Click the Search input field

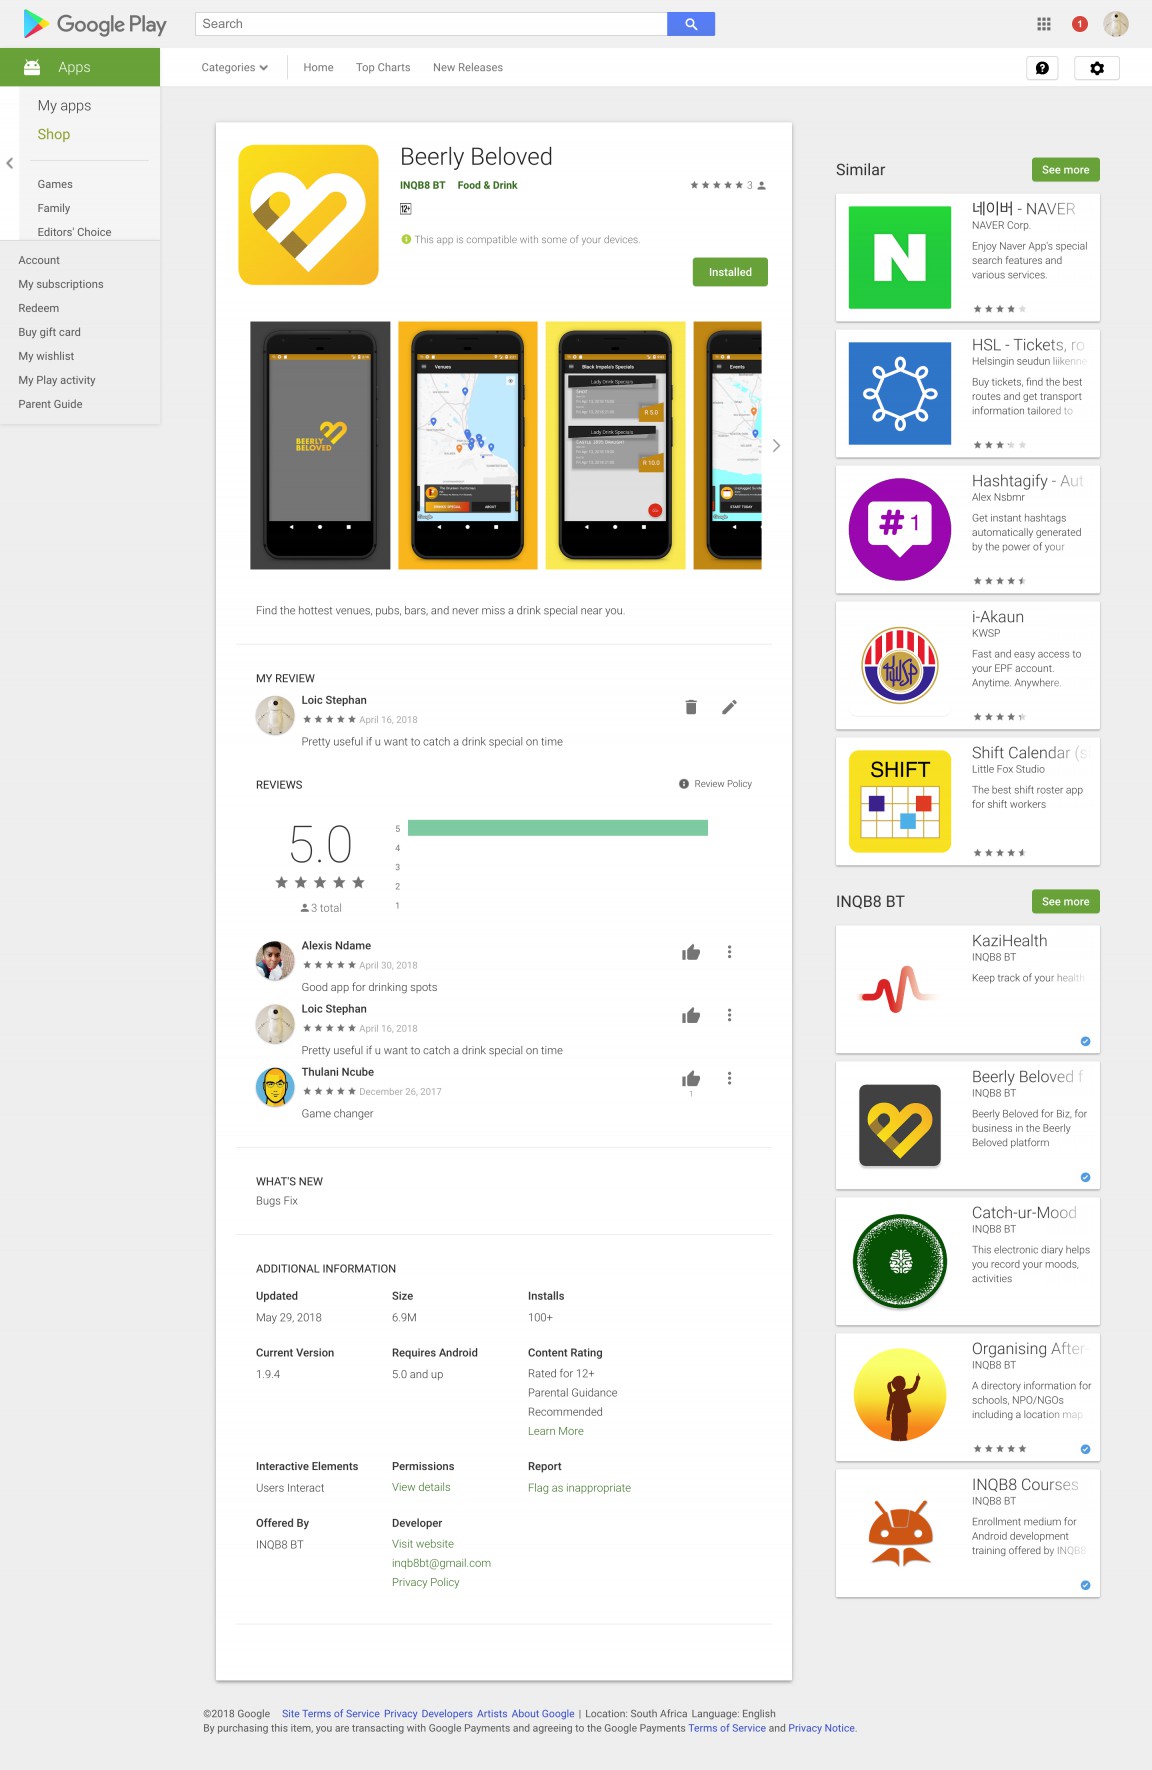click(431, 24)
